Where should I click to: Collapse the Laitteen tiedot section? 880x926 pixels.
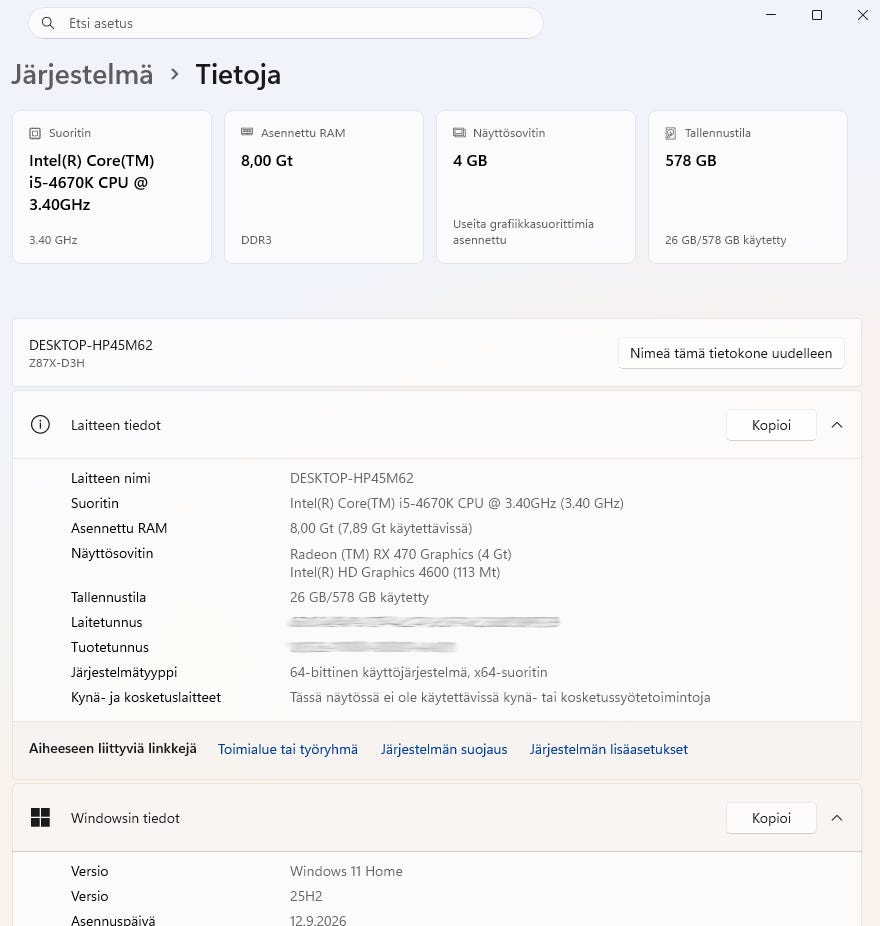[837, 425]
